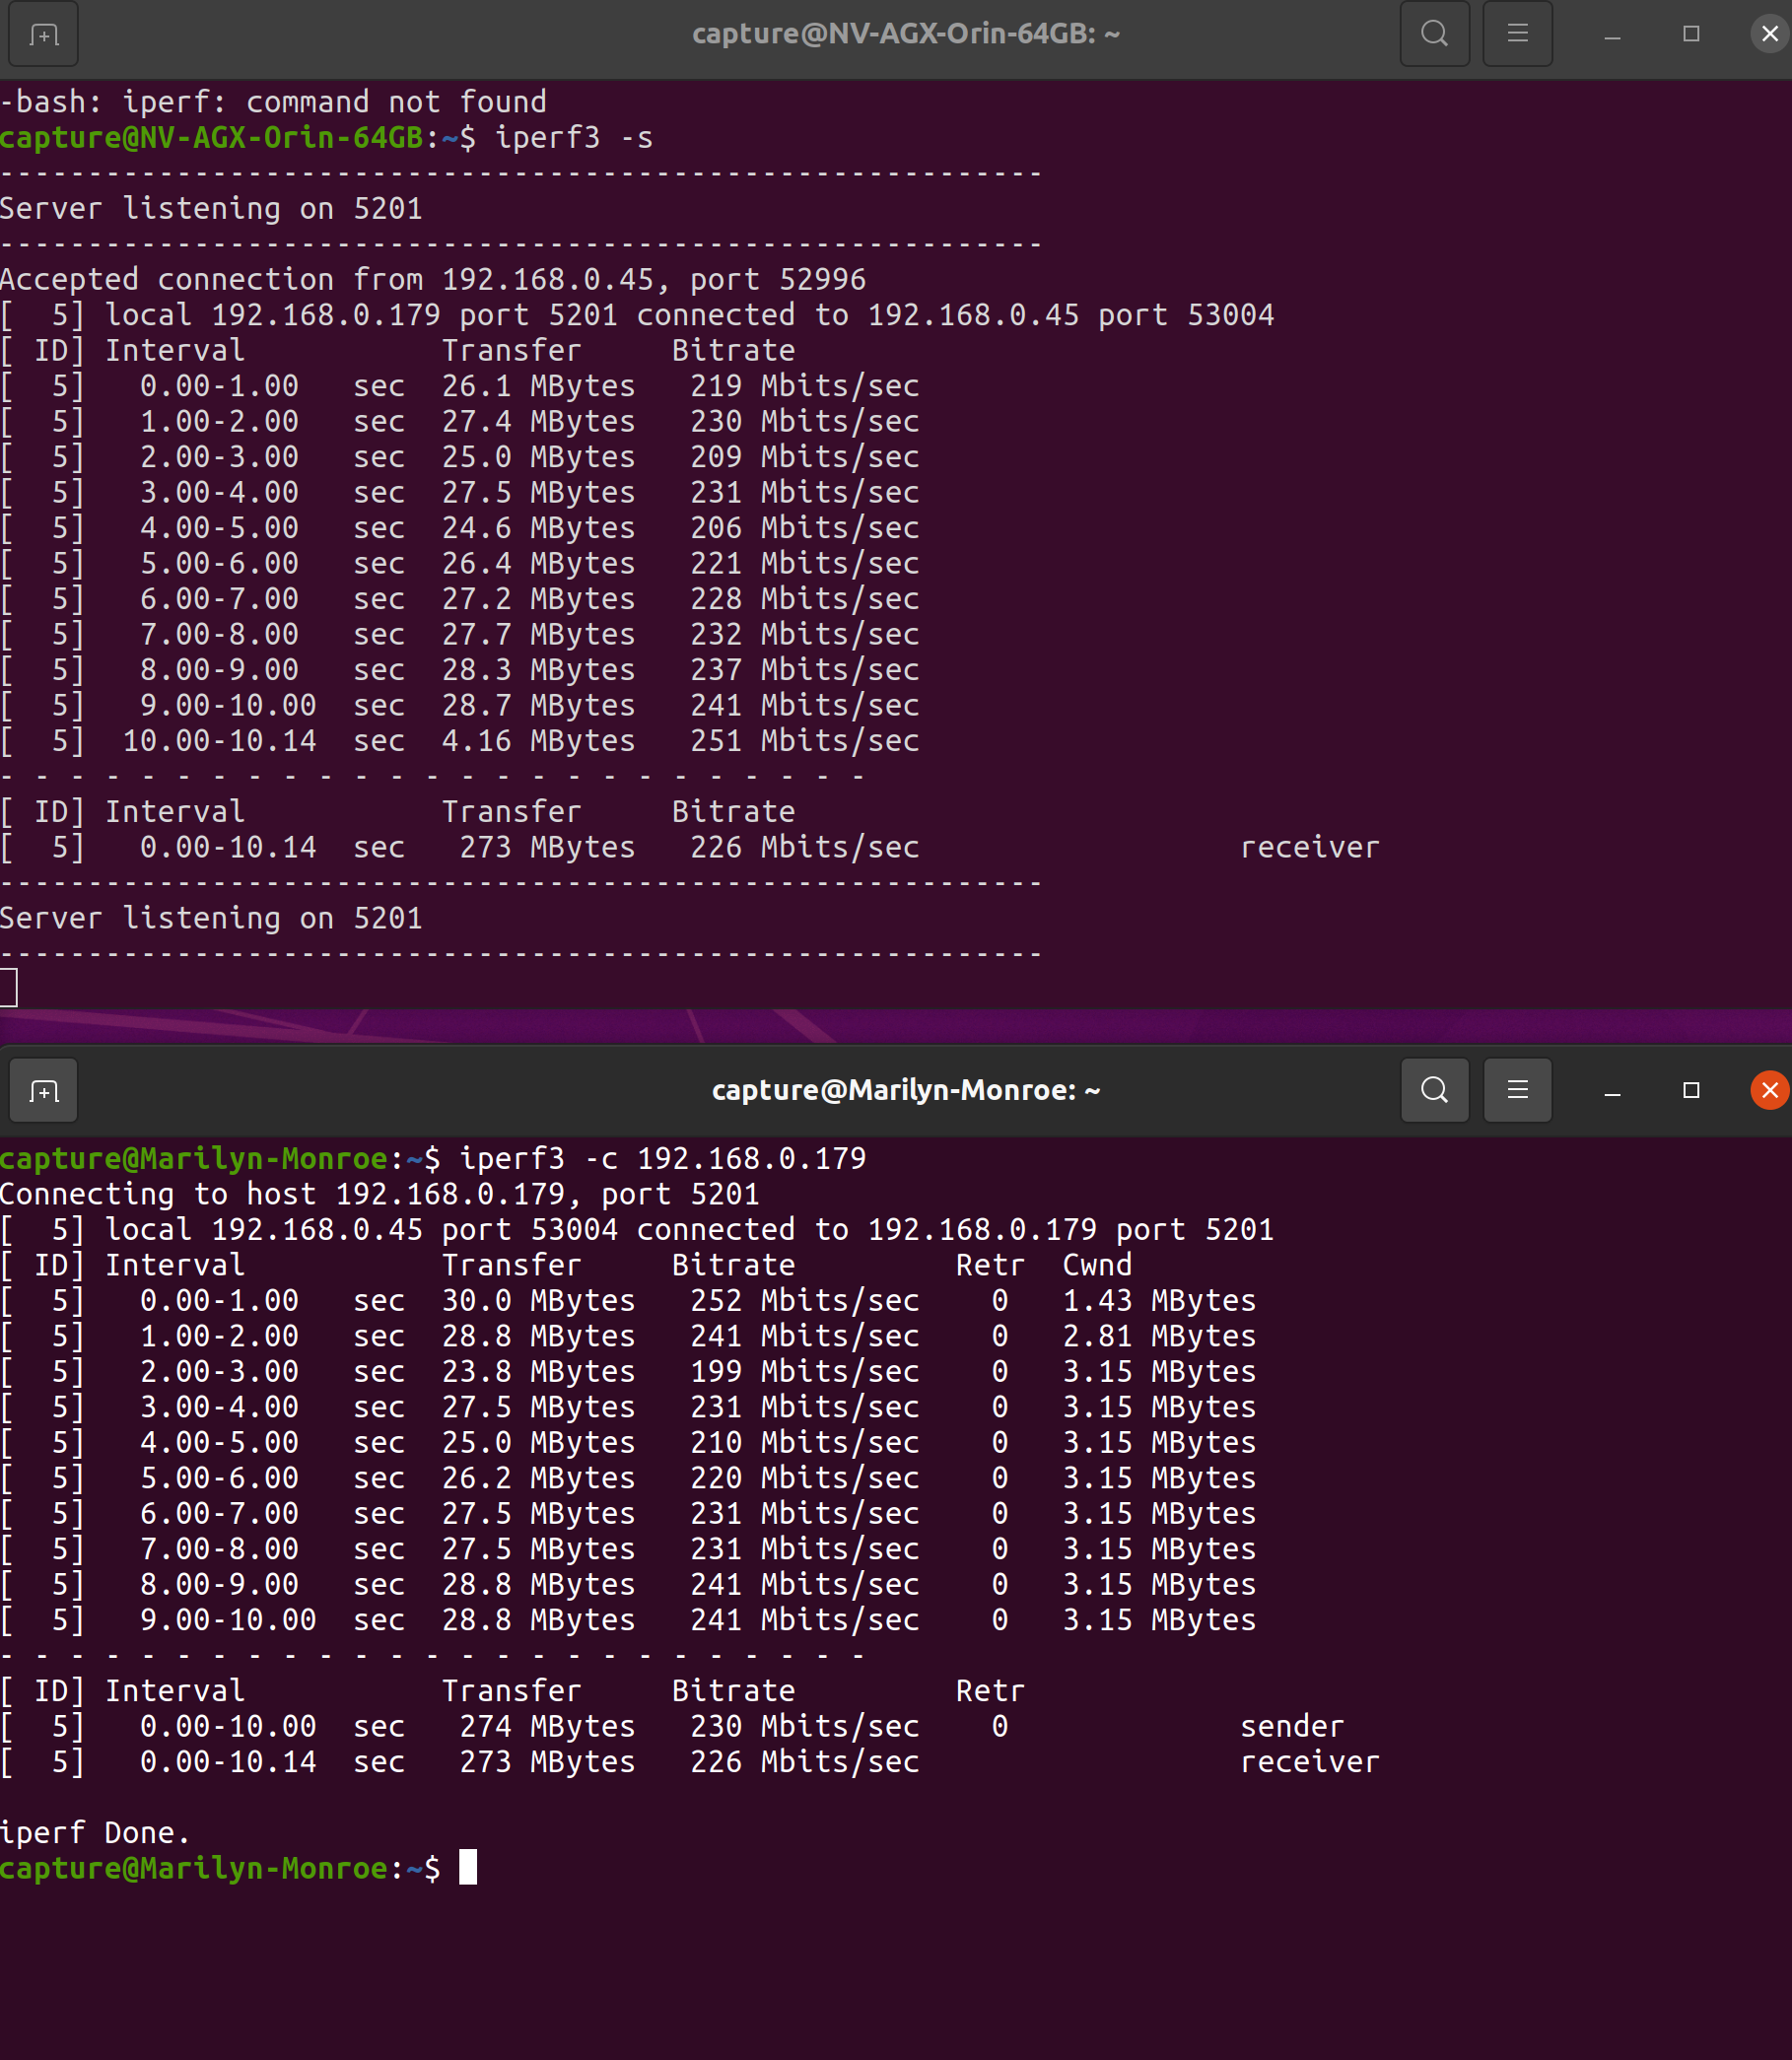Select the capture@Marilyn-Monroe title bar
Screen dimensions: 1792x2060
pos(905,1090)
